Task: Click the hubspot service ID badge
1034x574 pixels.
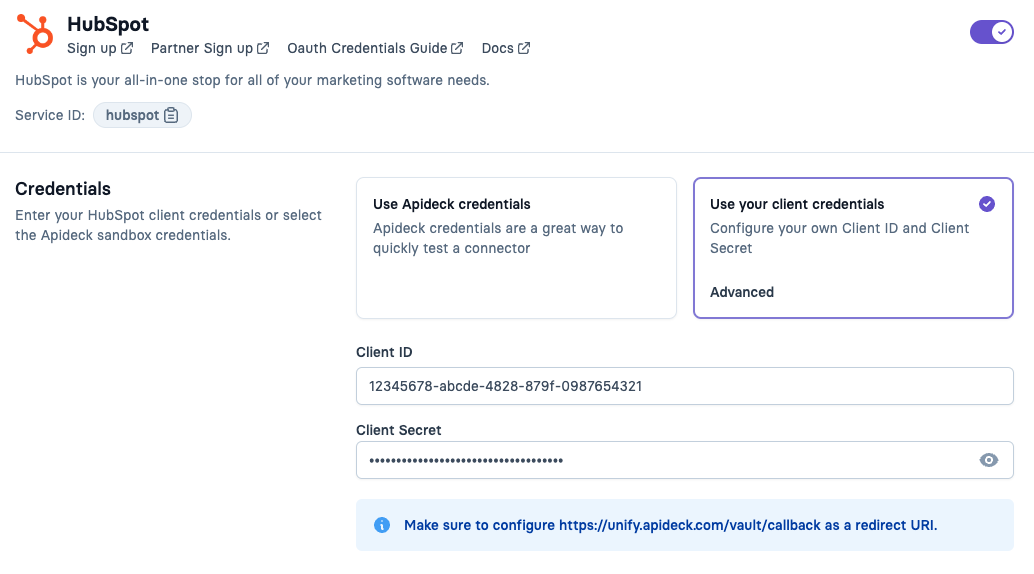Action: pos(142,115)
